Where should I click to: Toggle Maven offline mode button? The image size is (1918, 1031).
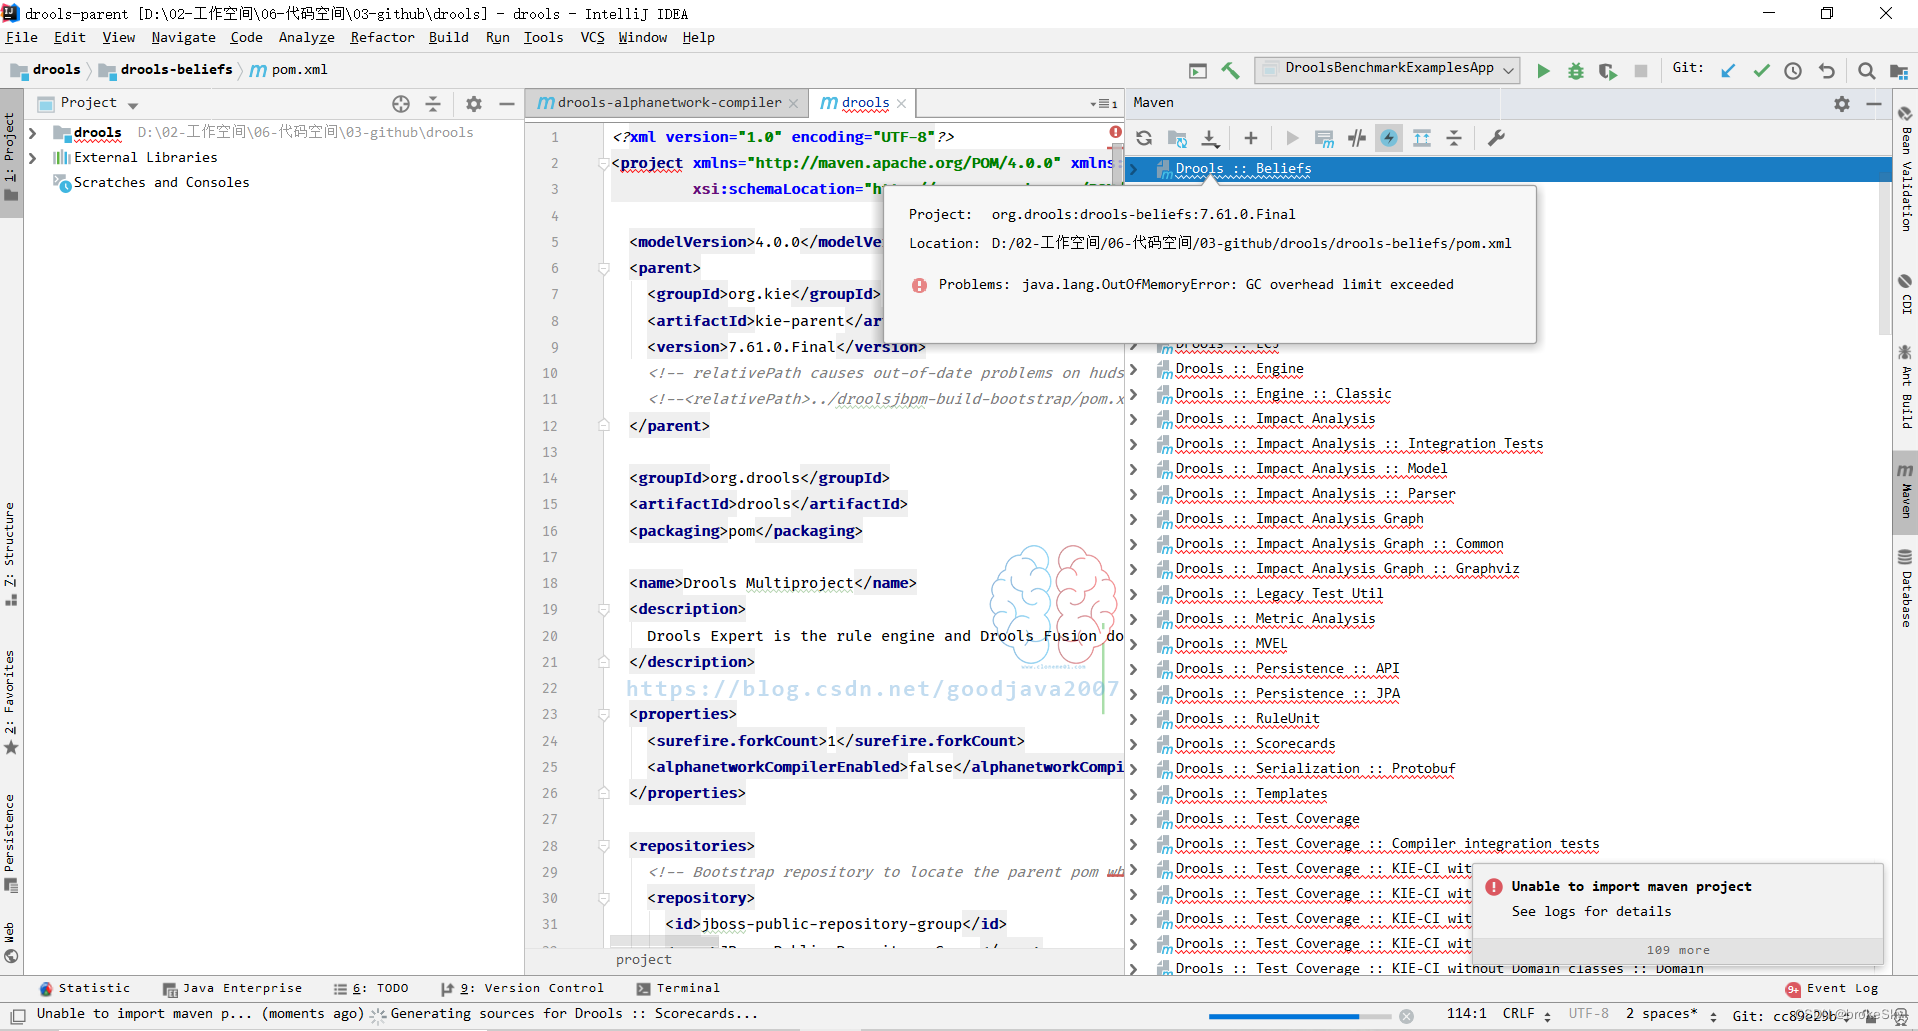(1356, 138)
